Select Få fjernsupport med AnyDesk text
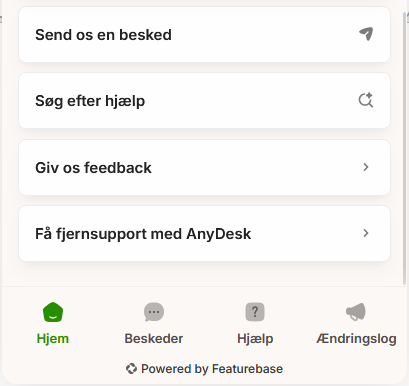This screenshot has width=409, height=386. [x=143, y=234]
